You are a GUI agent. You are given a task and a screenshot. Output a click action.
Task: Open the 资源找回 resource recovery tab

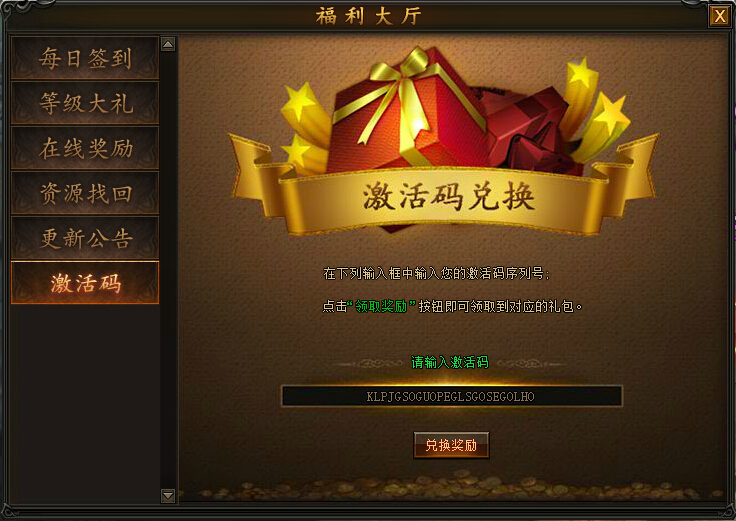pos(85,193)
